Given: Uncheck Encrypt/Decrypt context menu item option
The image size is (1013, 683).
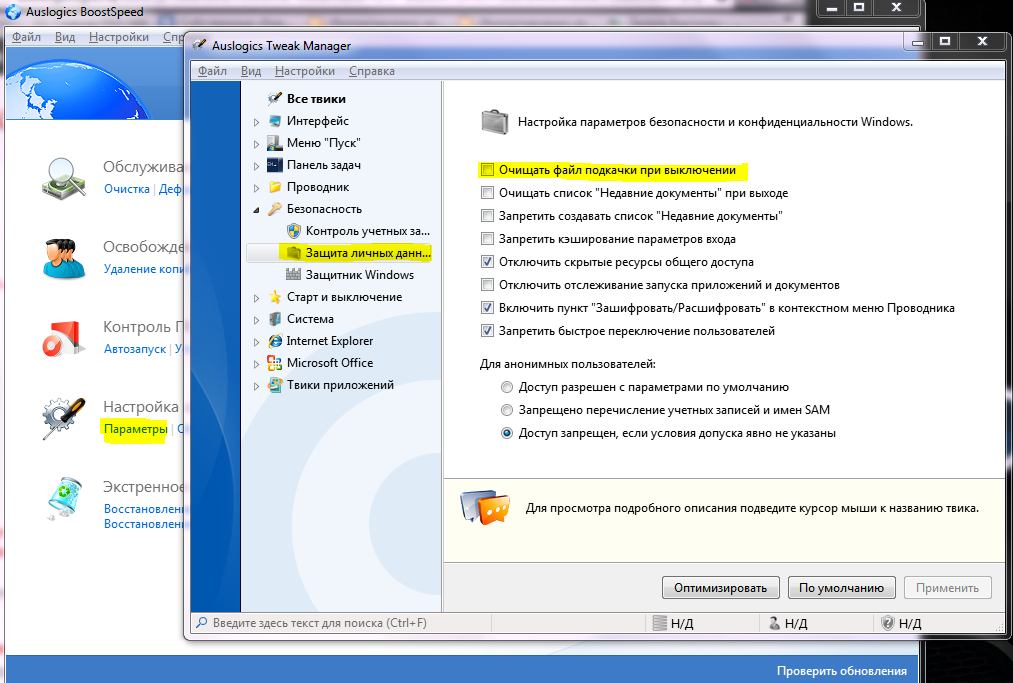Looking at the screenshot, I should point(487,308).
